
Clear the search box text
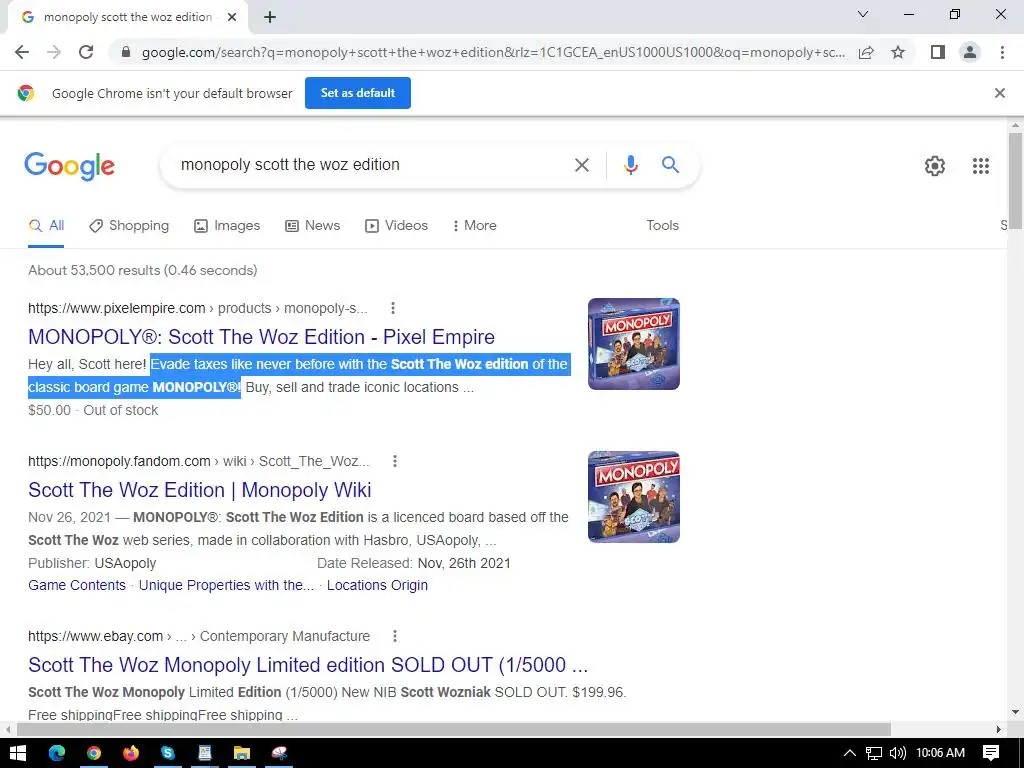582,165
